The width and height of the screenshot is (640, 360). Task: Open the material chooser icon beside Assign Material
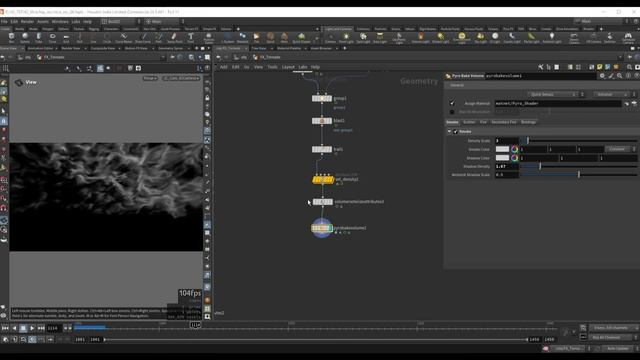point(634,104)
